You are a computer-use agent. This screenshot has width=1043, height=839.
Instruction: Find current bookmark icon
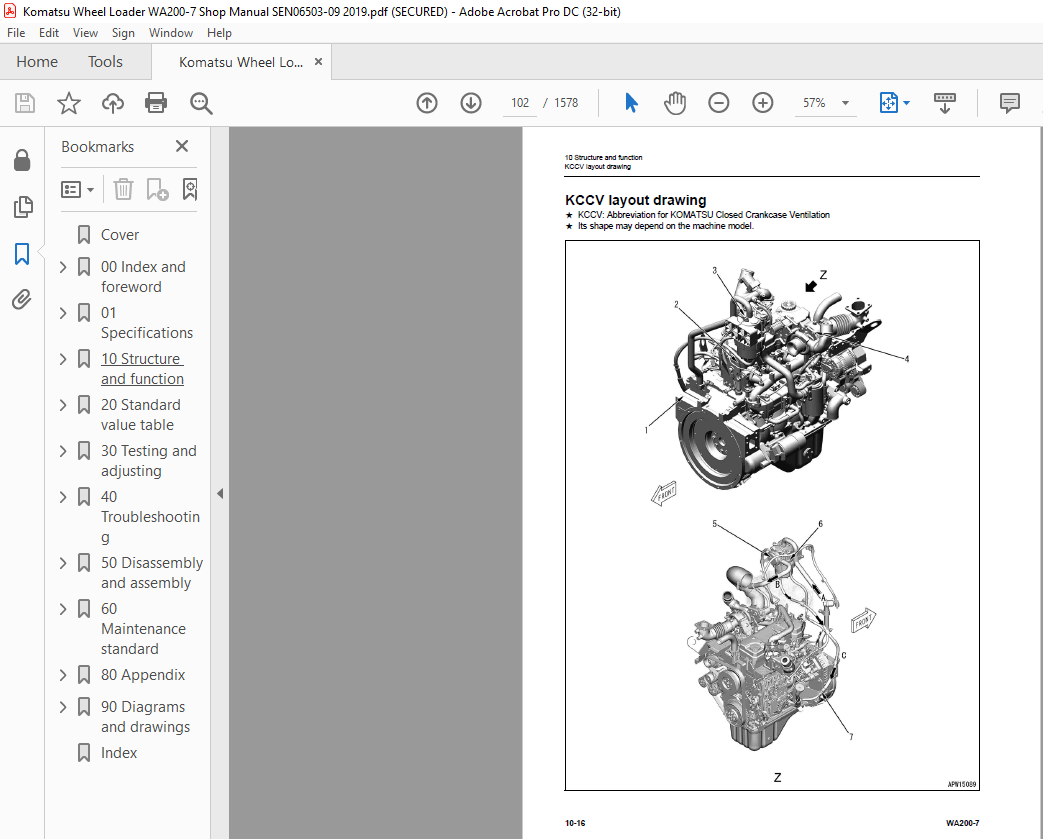click(190, 190)
